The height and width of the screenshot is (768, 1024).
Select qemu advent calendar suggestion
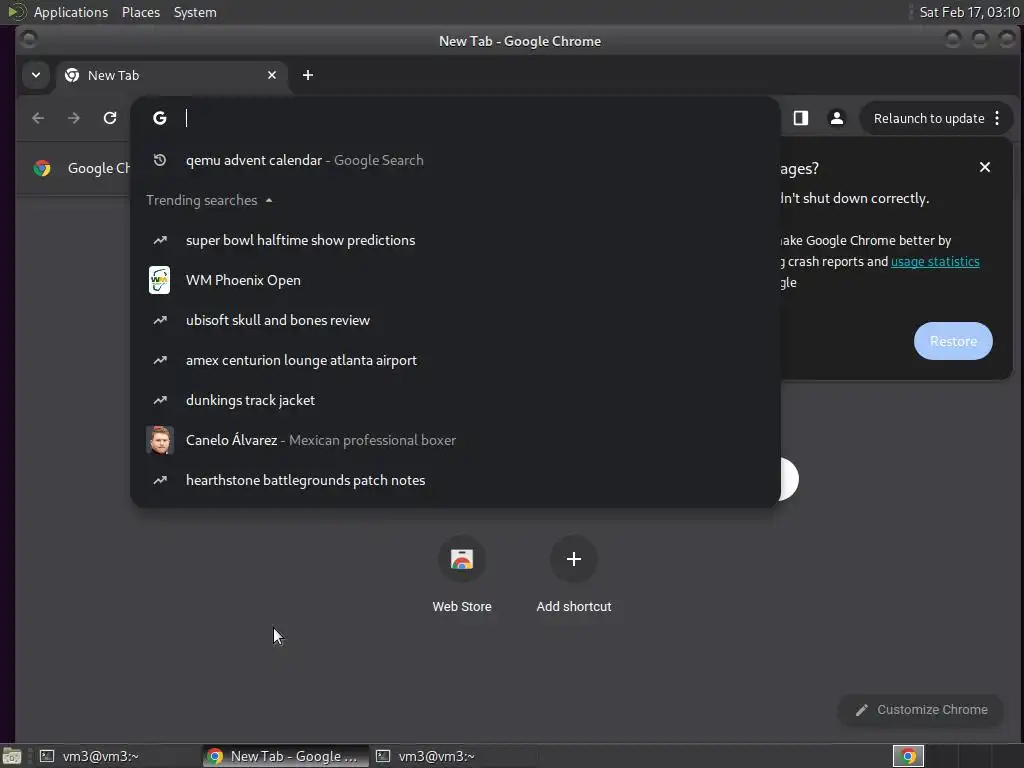pyautogui.click(x=455, y=160)
